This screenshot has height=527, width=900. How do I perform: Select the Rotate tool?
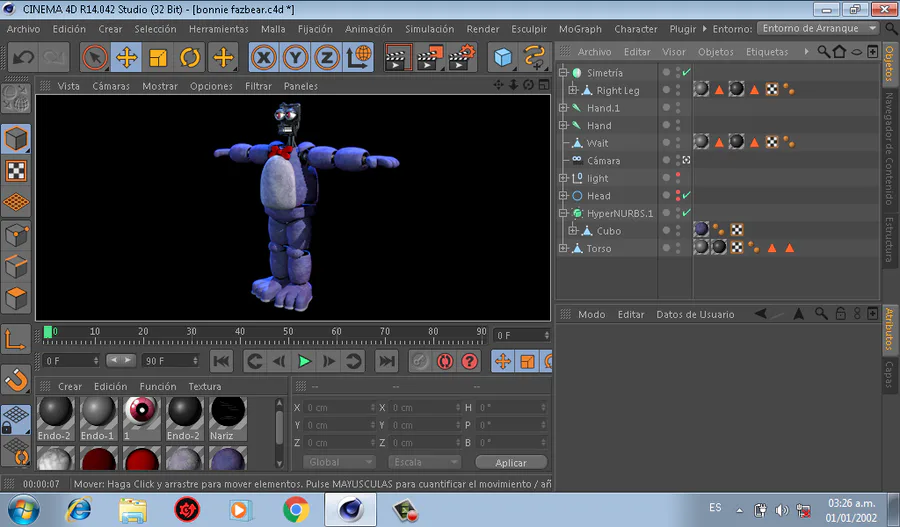coord(190,57)
